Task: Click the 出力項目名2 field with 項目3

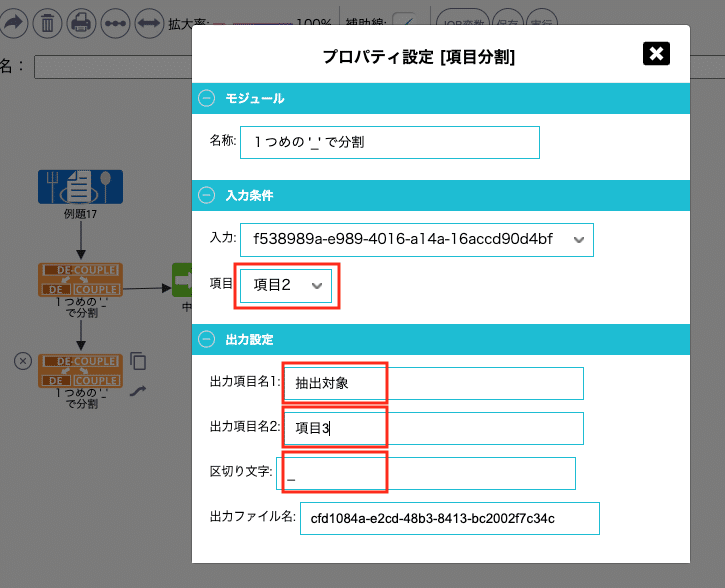Action: [433, 428]
